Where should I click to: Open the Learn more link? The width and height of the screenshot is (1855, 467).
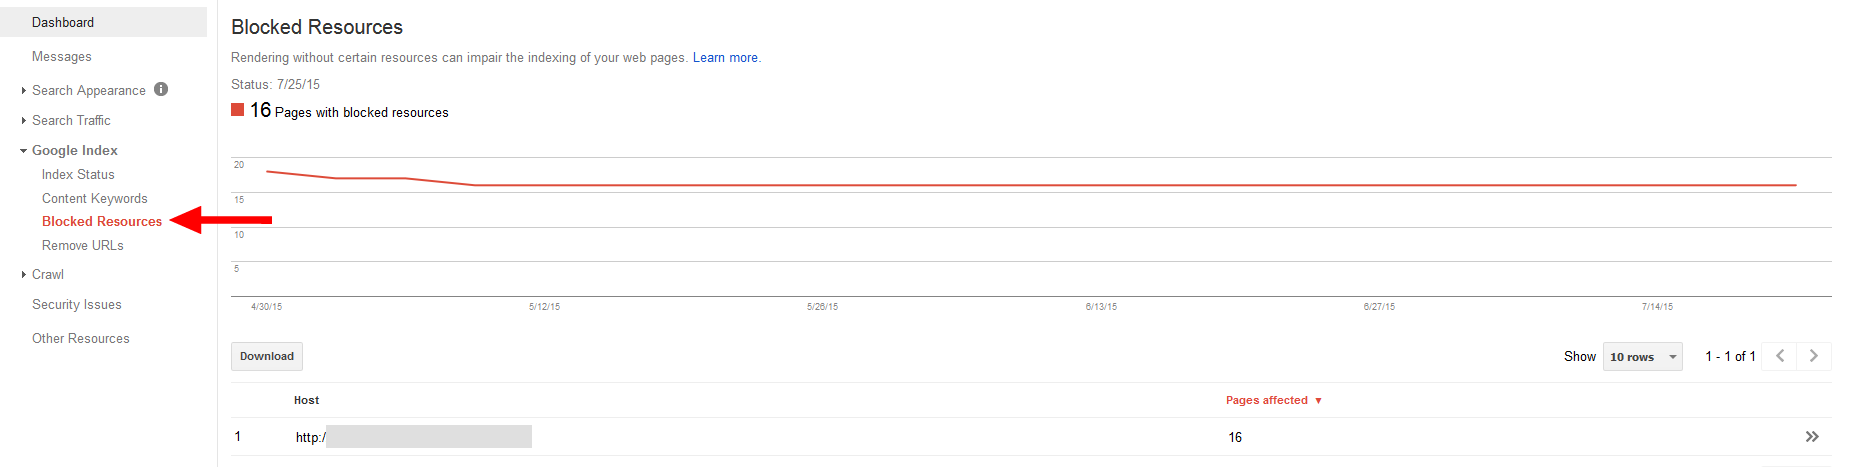(x=725, y=58)
